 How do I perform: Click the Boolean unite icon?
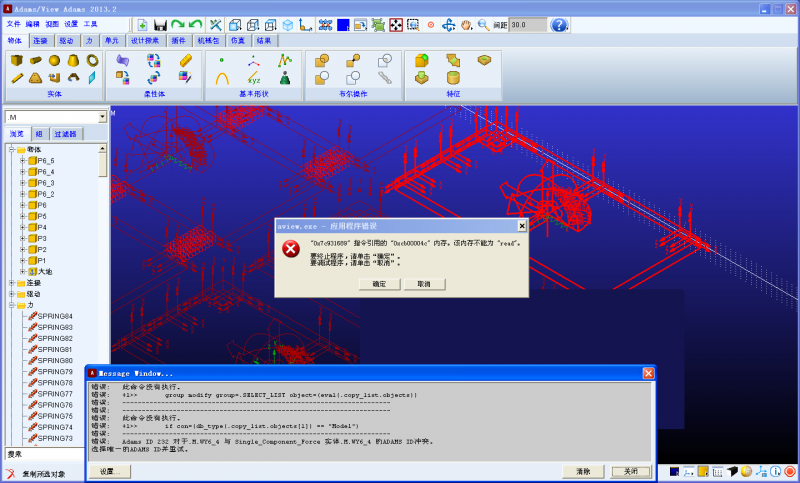coord(322,61)
